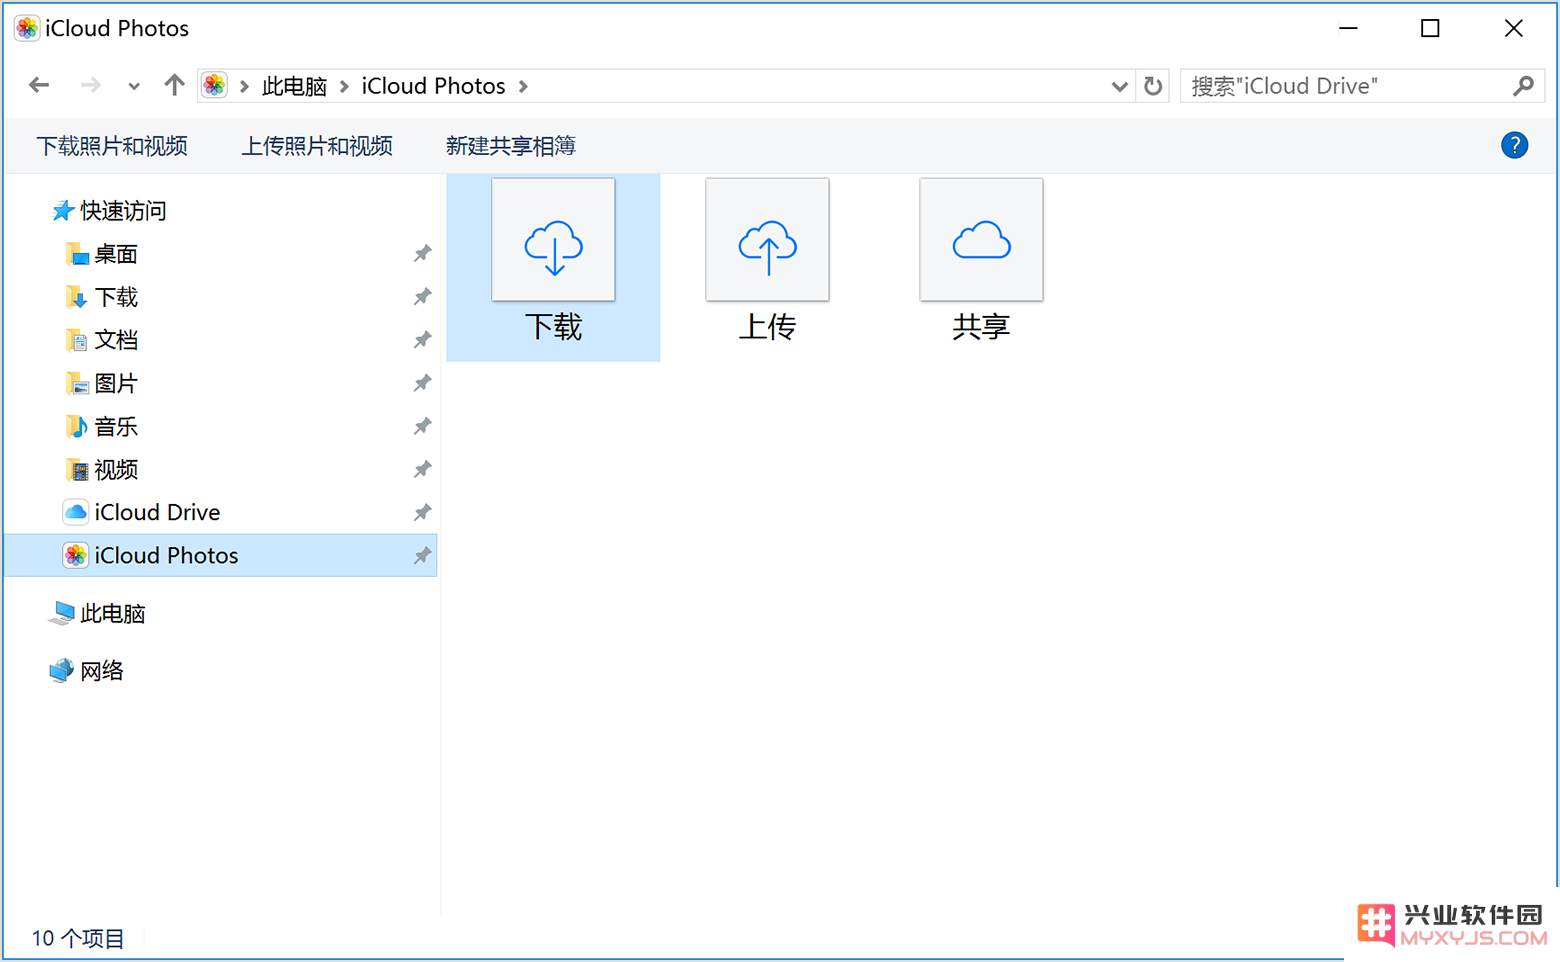Unpin 音乐 using its pin icon

click(x=422, y=426)
